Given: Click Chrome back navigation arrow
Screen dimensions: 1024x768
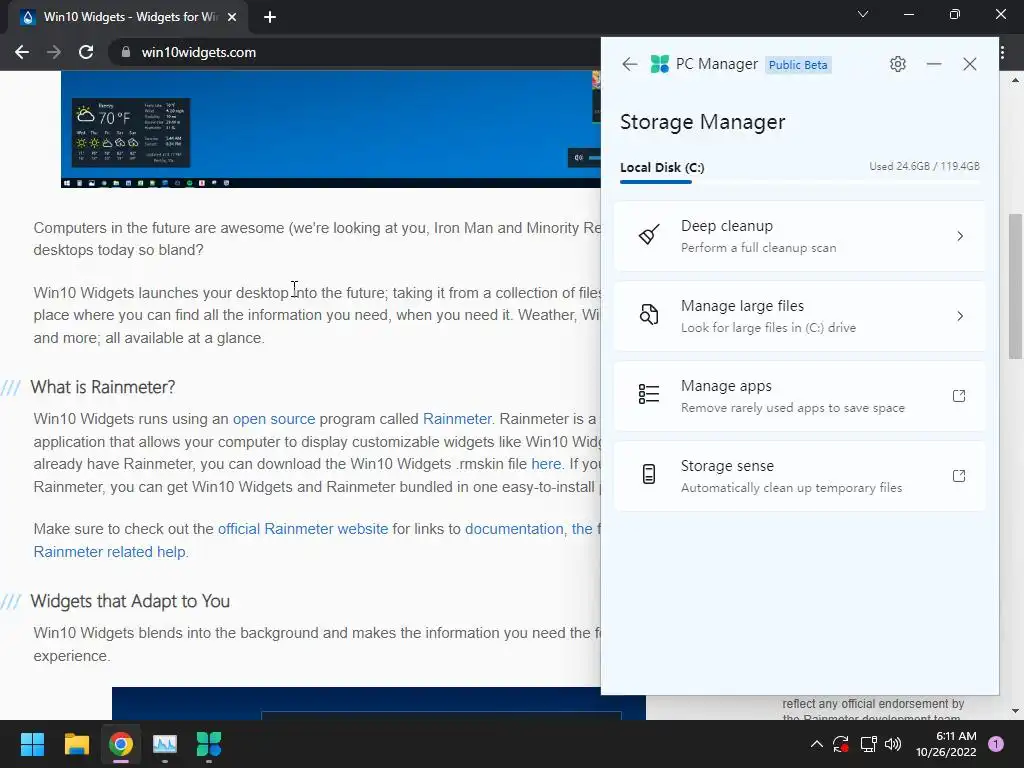Looking at the screenshot, I should [22, 52].
